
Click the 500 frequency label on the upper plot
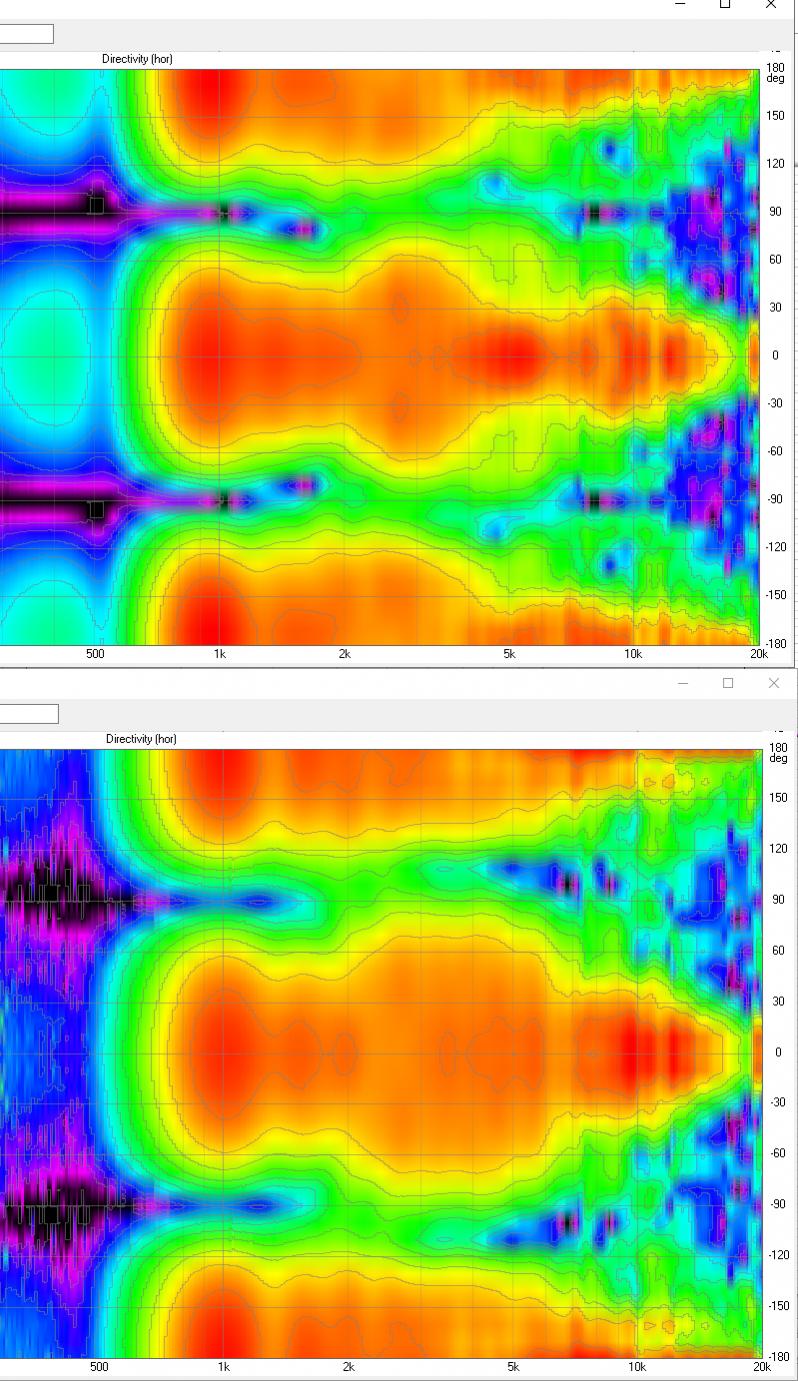[x=96, y=654]
